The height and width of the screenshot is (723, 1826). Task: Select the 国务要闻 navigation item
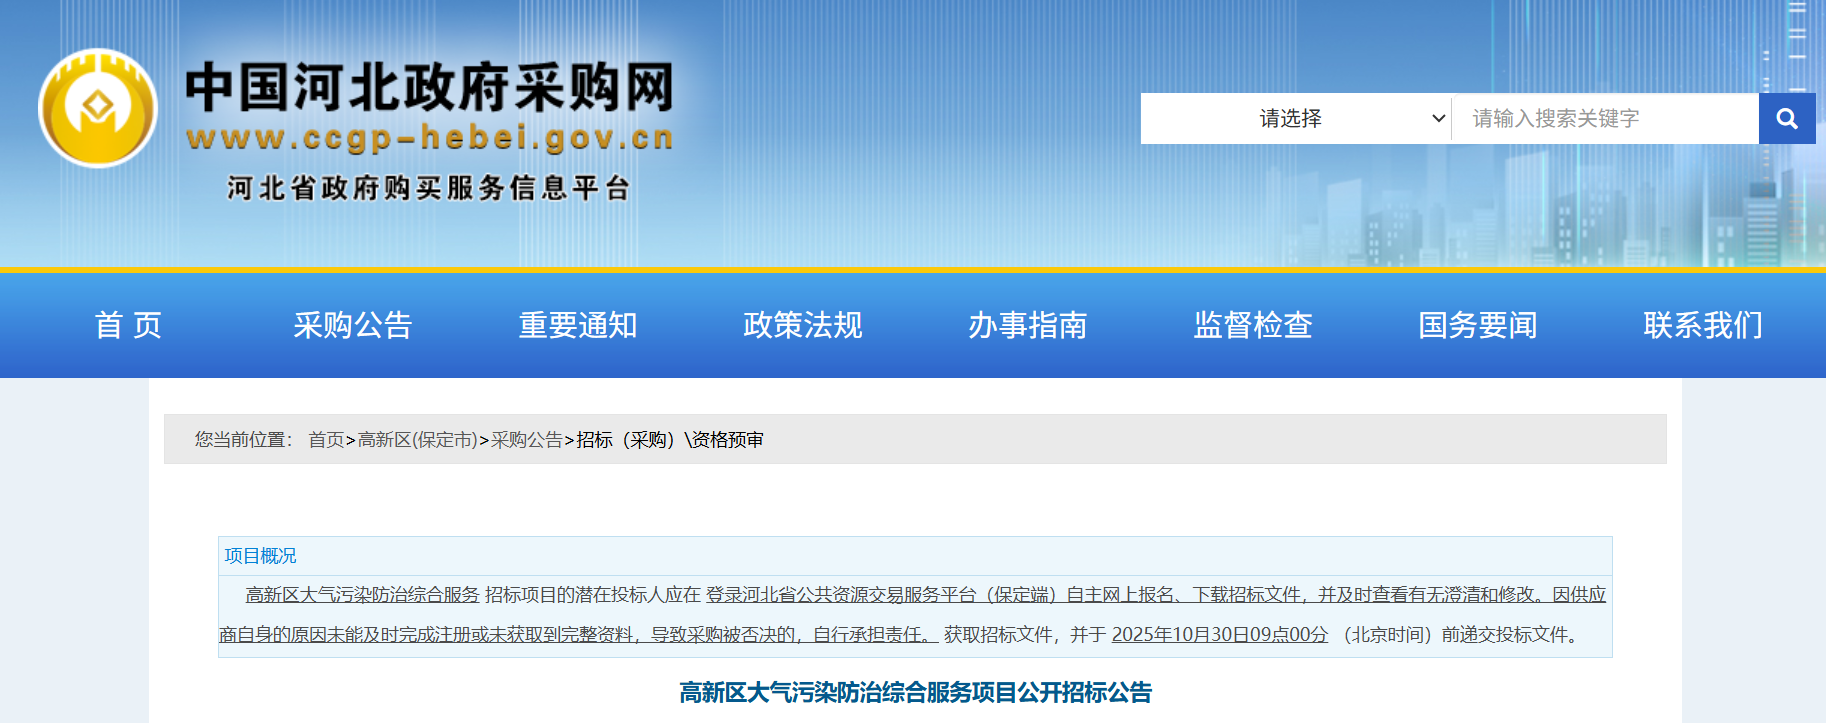pos(1478,325)
